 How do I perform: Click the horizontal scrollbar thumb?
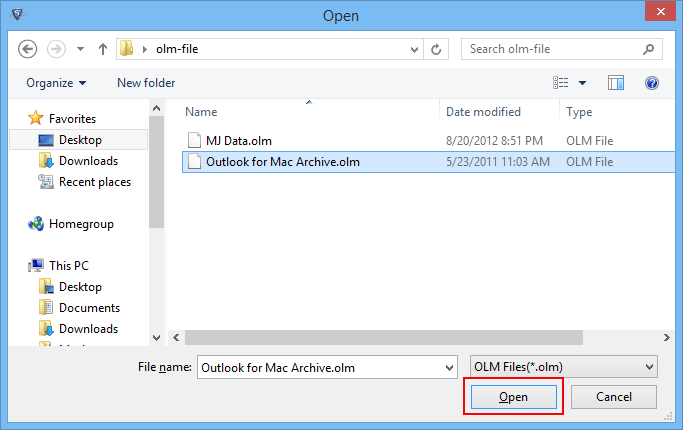pos(384,338)
